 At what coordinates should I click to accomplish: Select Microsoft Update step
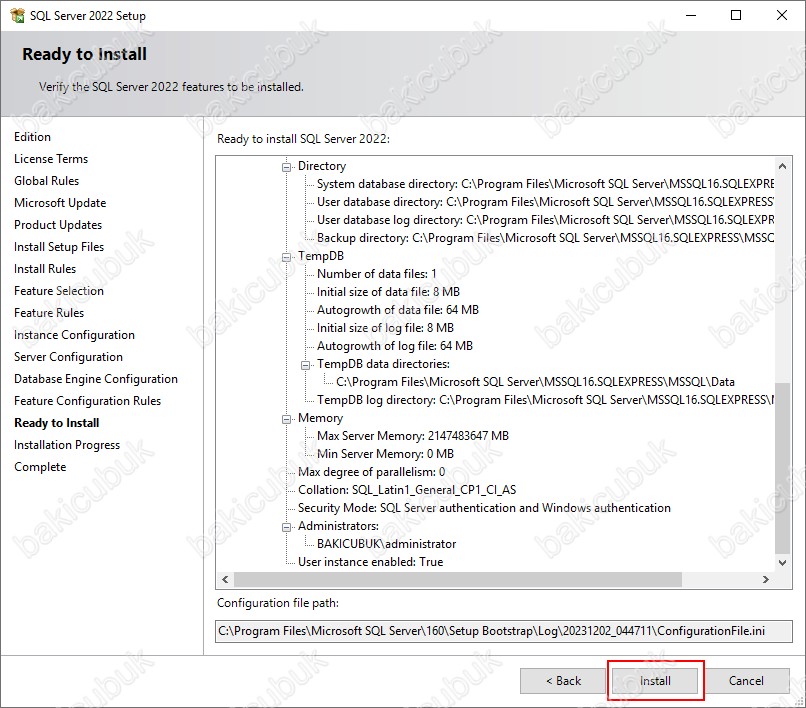pos(60,203)
